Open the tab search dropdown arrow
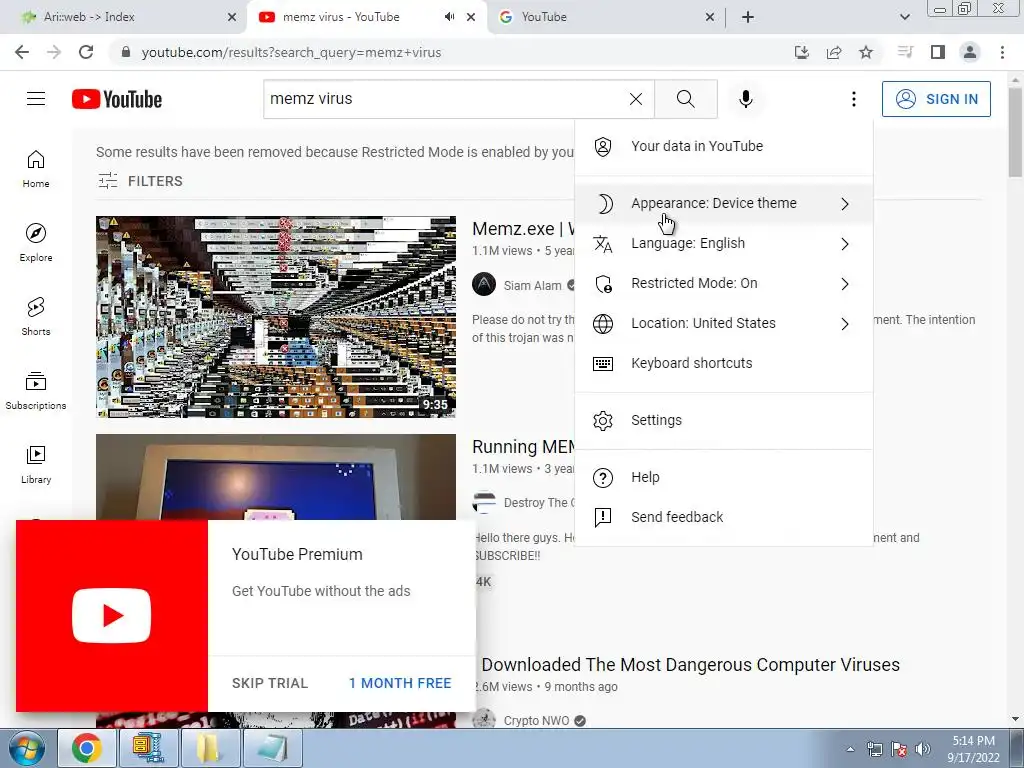This screenshot has height=768, width=1024. pyautogui.click(x=904, y=17)
